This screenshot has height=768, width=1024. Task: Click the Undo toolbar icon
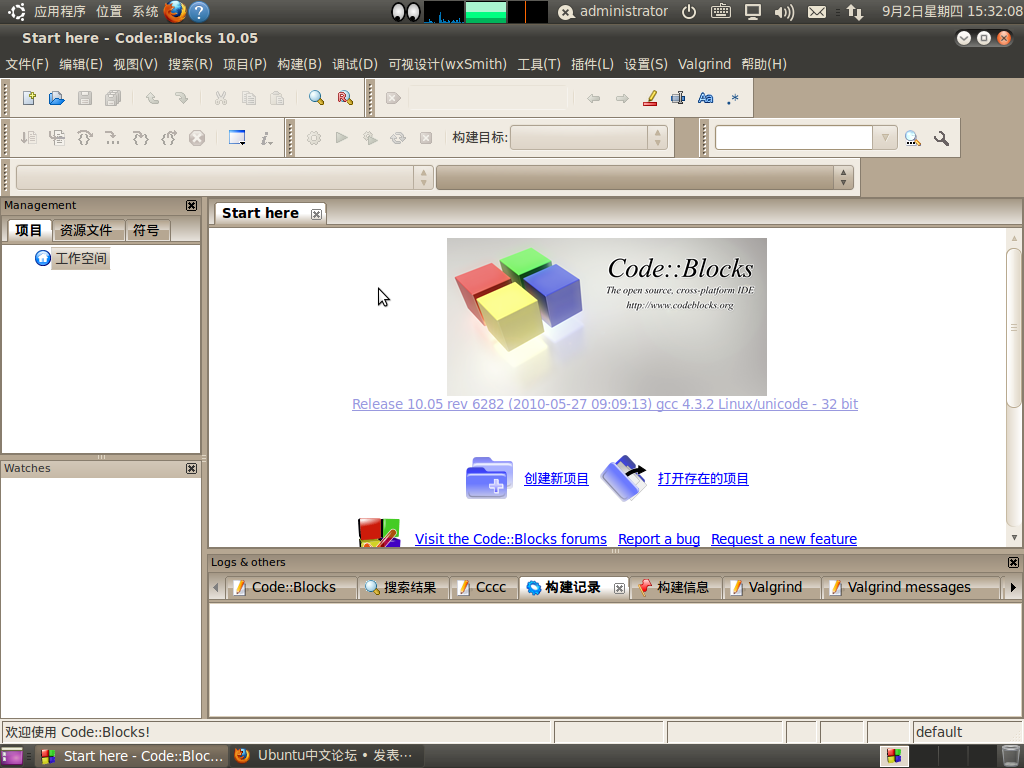coord(152,98)
